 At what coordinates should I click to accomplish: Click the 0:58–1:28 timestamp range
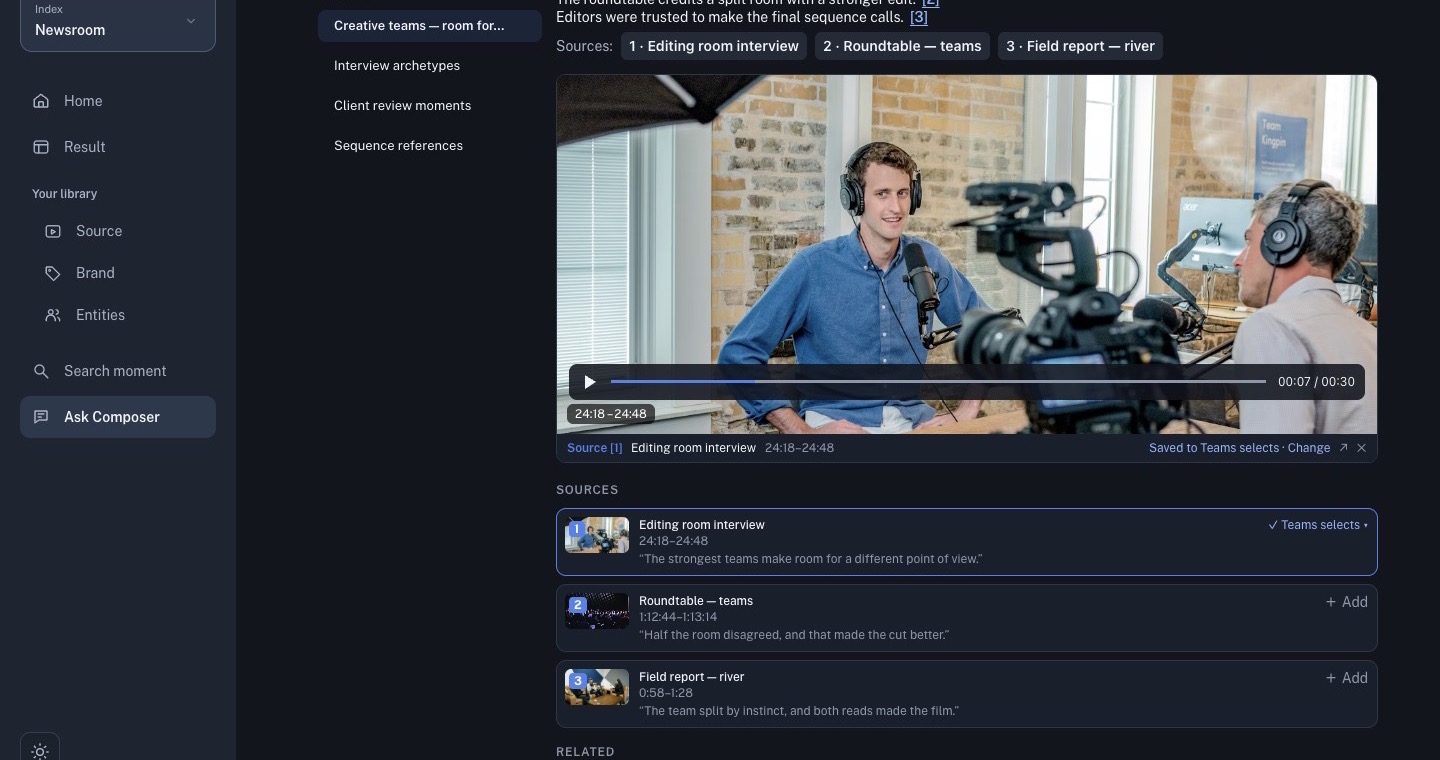tap(666, 693)
